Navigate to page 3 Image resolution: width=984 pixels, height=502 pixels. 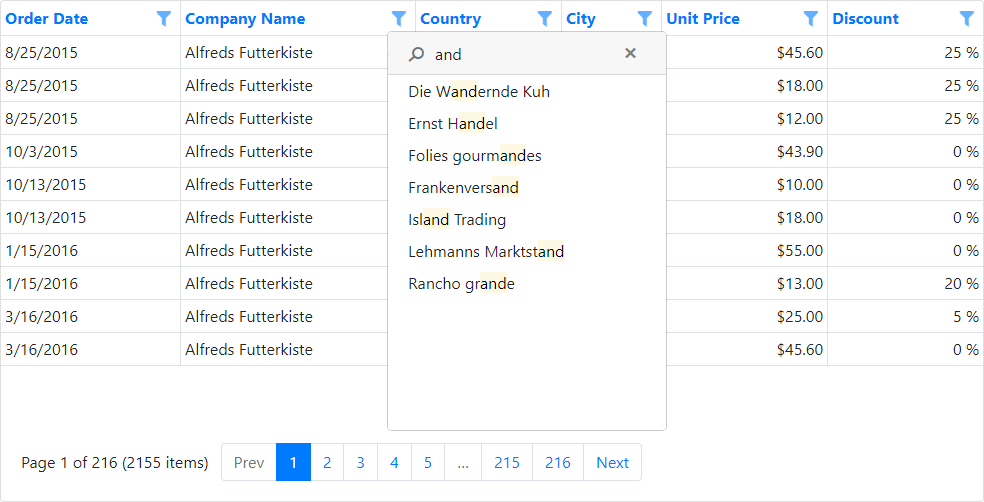pos(360,463)
